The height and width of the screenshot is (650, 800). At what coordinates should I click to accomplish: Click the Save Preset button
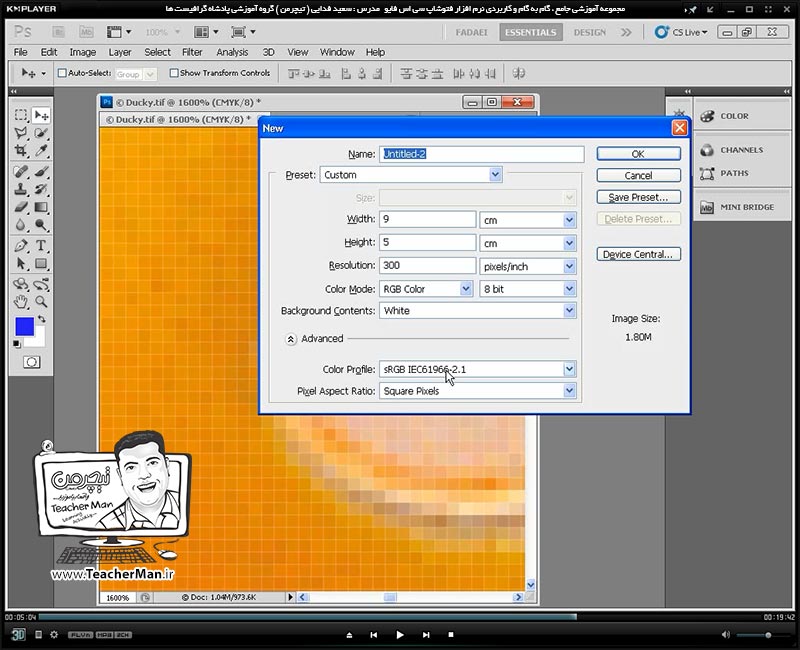tap(638, 197)
